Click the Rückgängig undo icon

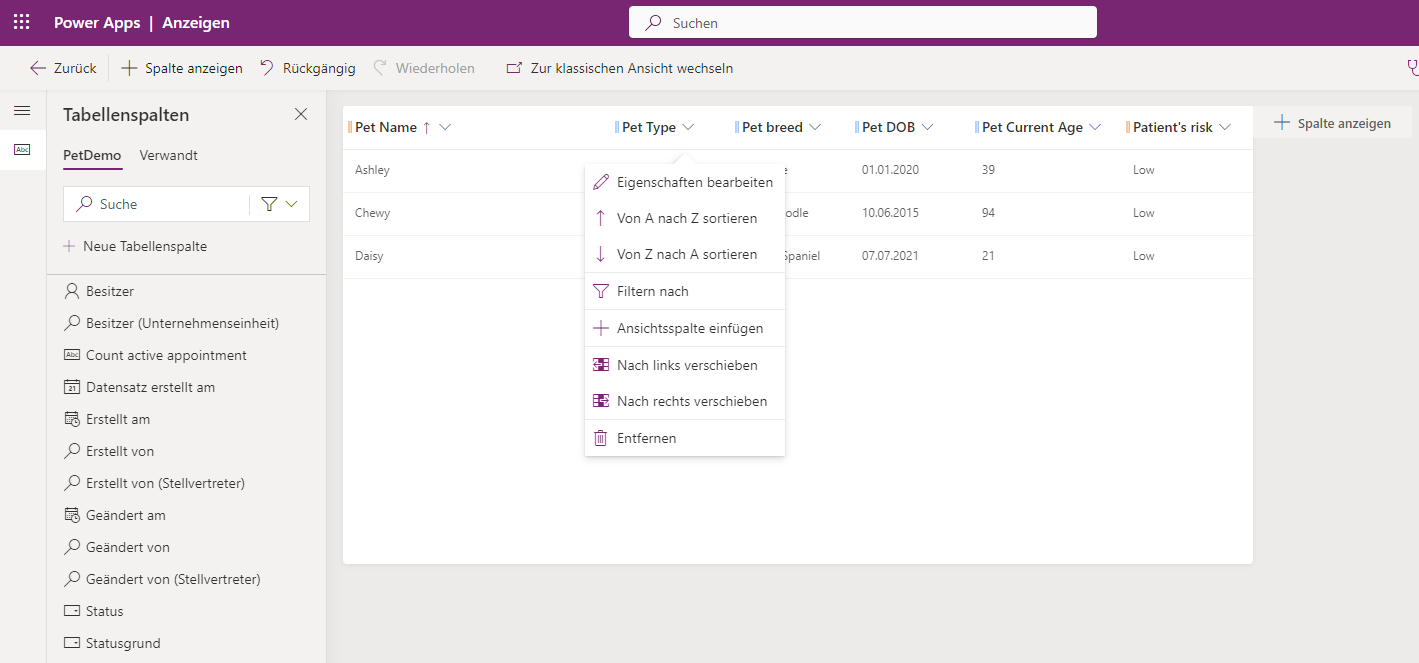tap(267, 68)
